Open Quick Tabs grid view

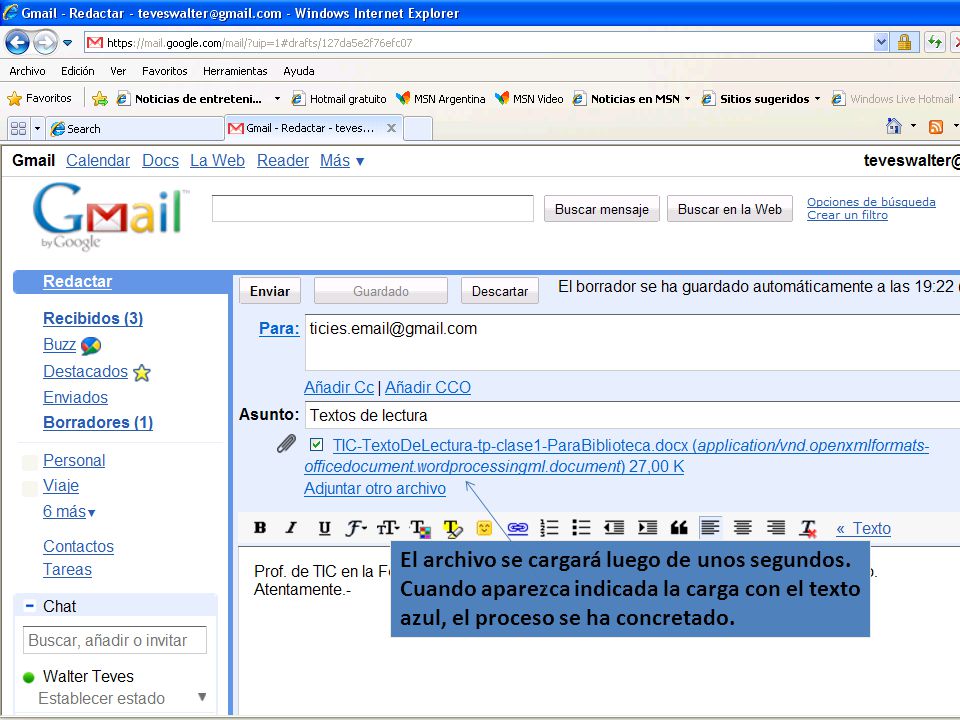pyautogui.click(x=18, y=129)
